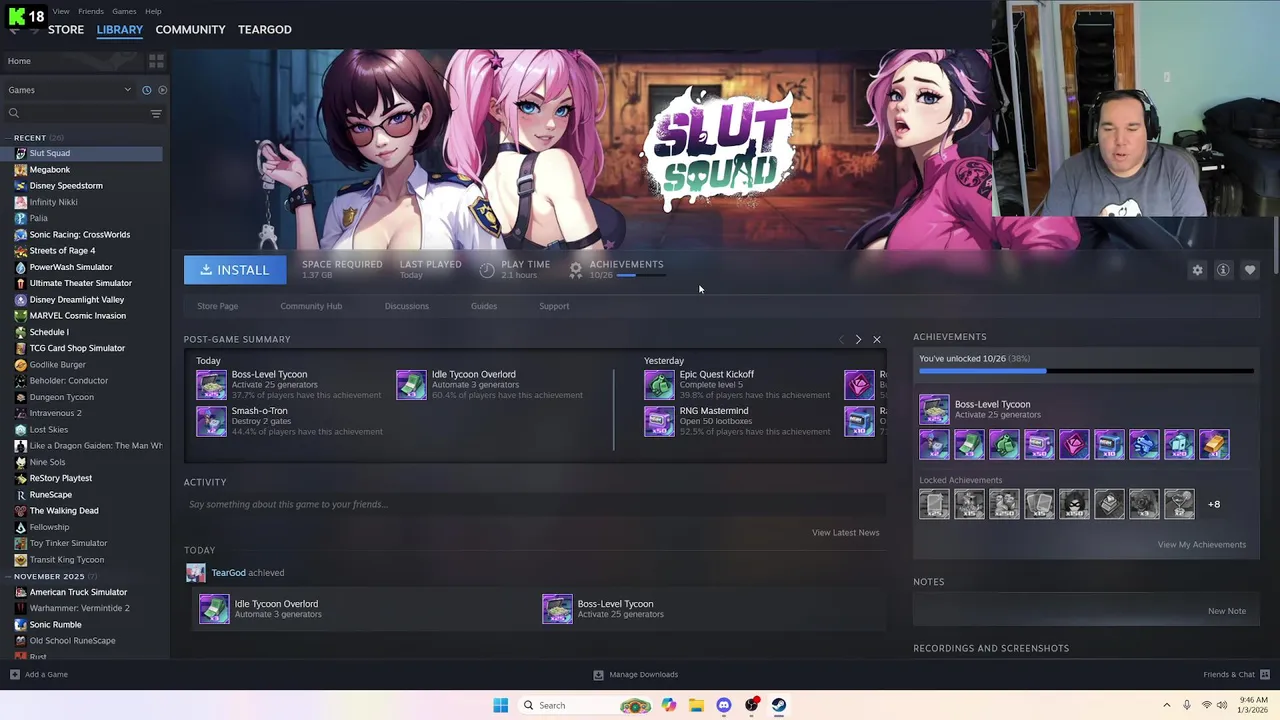Show next post-game summary page
The height and width of the screenshot is (720, 1280).
tap(858, 340)
